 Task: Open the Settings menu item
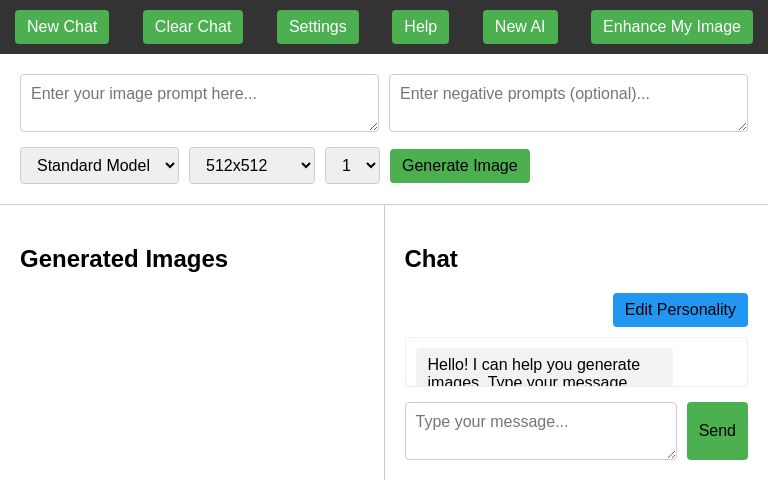pos(317,27)
